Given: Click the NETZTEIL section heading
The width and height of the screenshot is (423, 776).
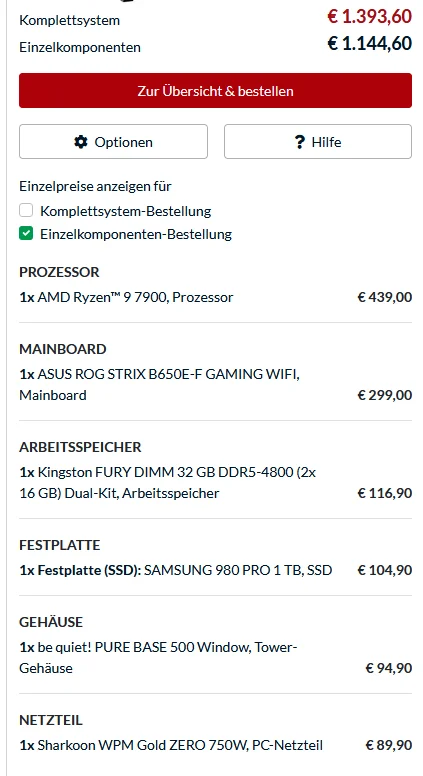Looking at the screenshot, I should click(x=51, y=720).
